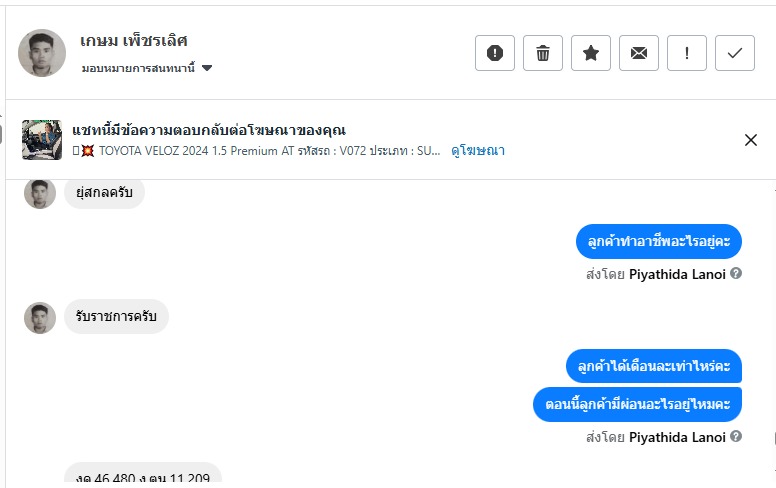Image resolution: width=776 pixels, height=488 pixels.
Task: Flag conversation with the exclamation mark icon
Action: [x=687, y=54]
